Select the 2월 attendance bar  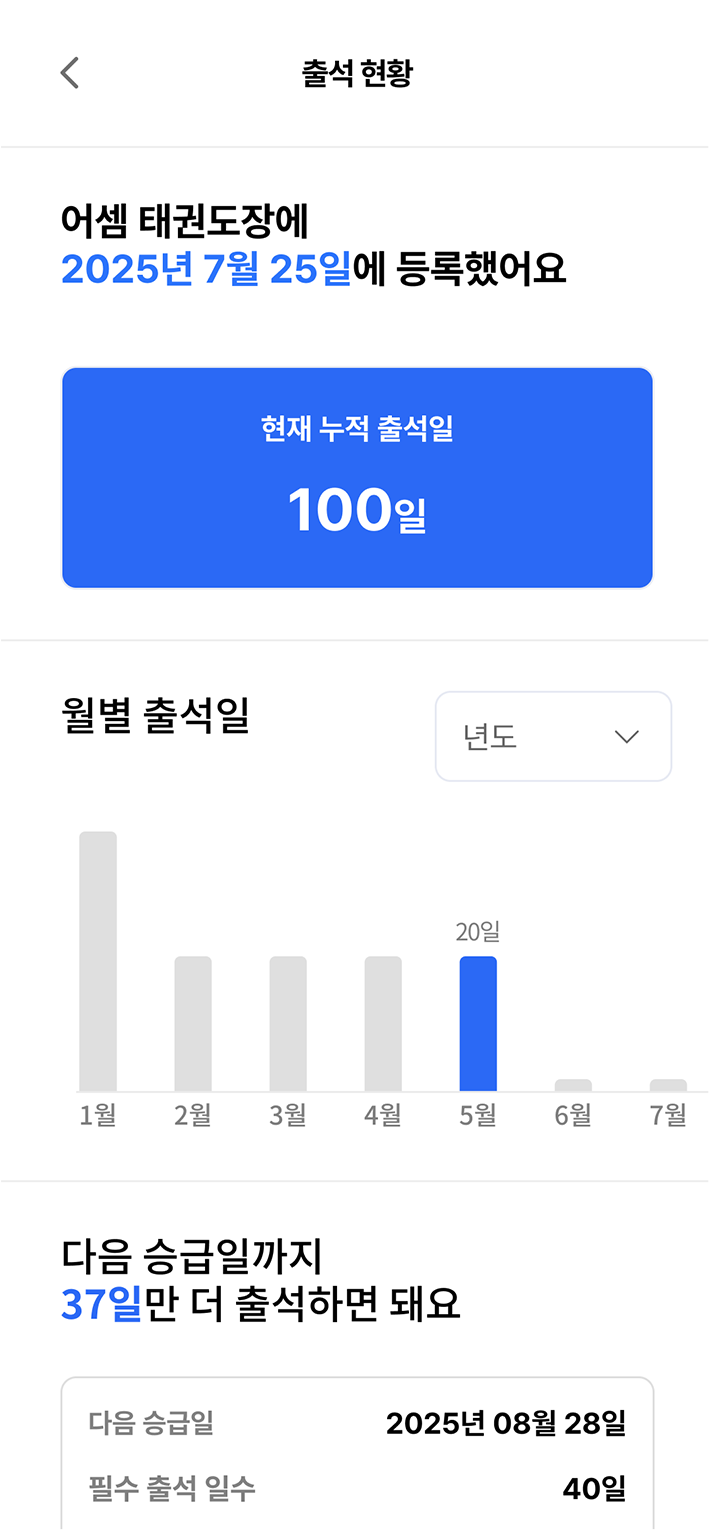[x=193, y=1023]
